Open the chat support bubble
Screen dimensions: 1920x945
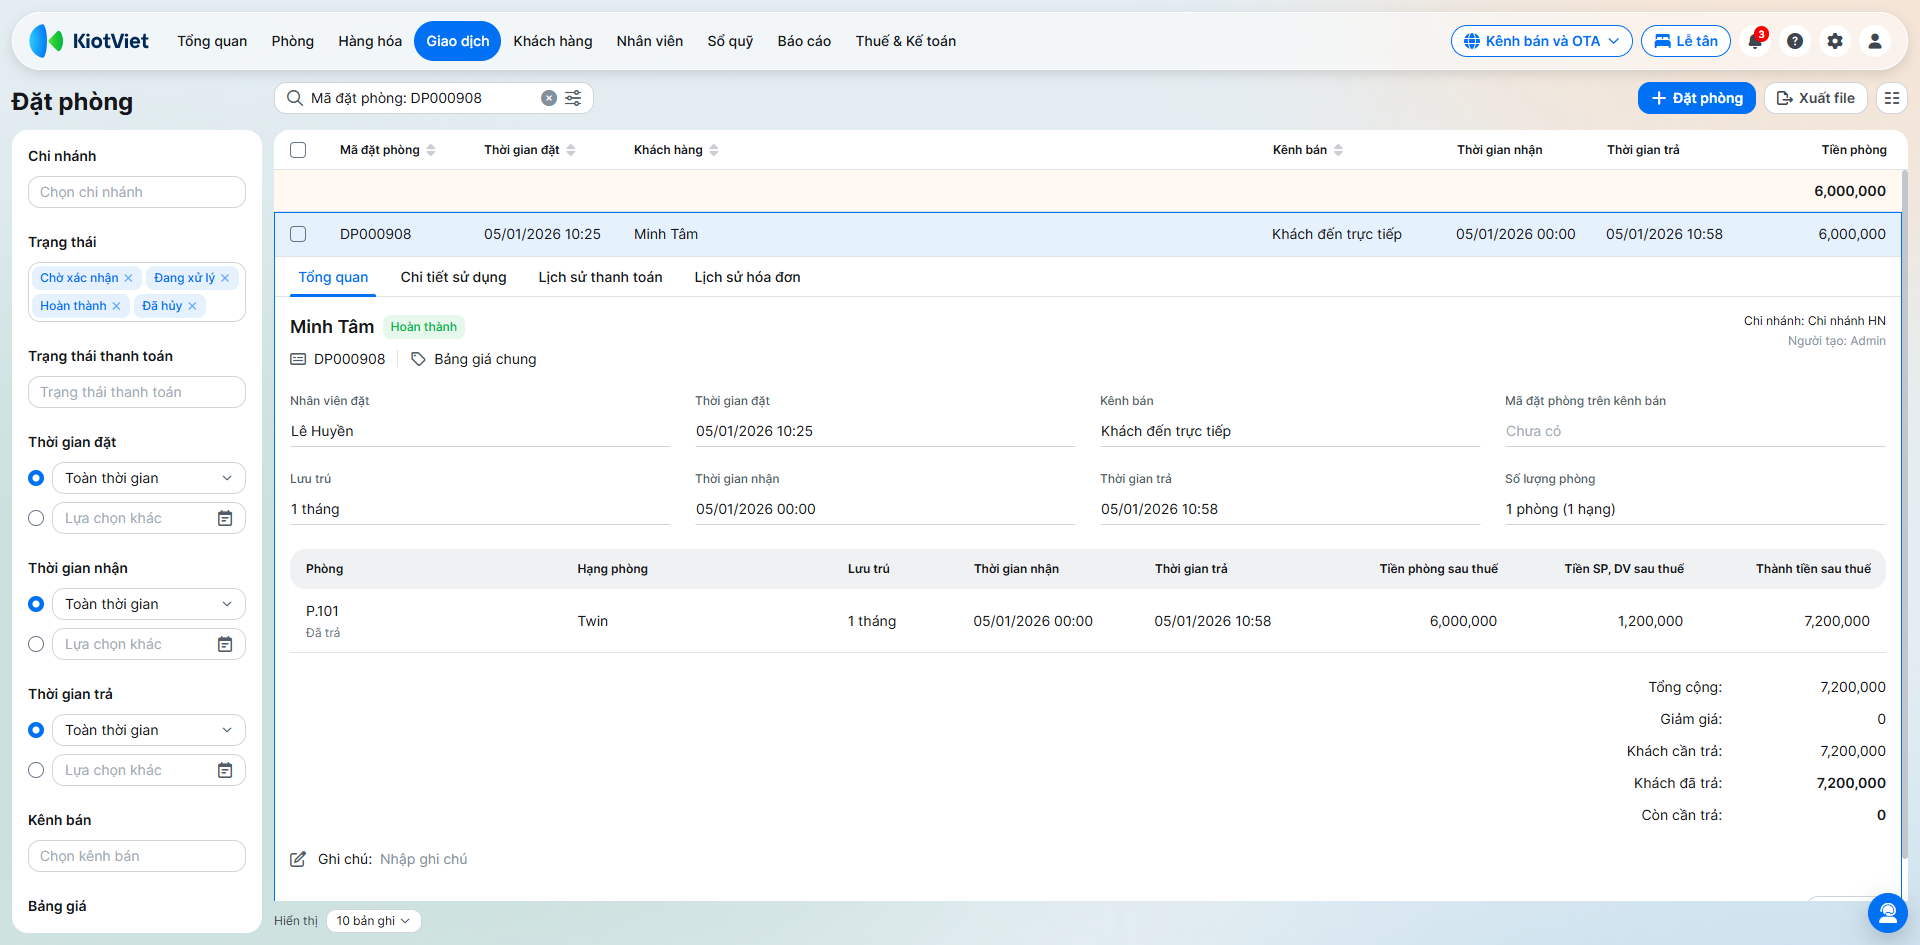(1888, 912)
